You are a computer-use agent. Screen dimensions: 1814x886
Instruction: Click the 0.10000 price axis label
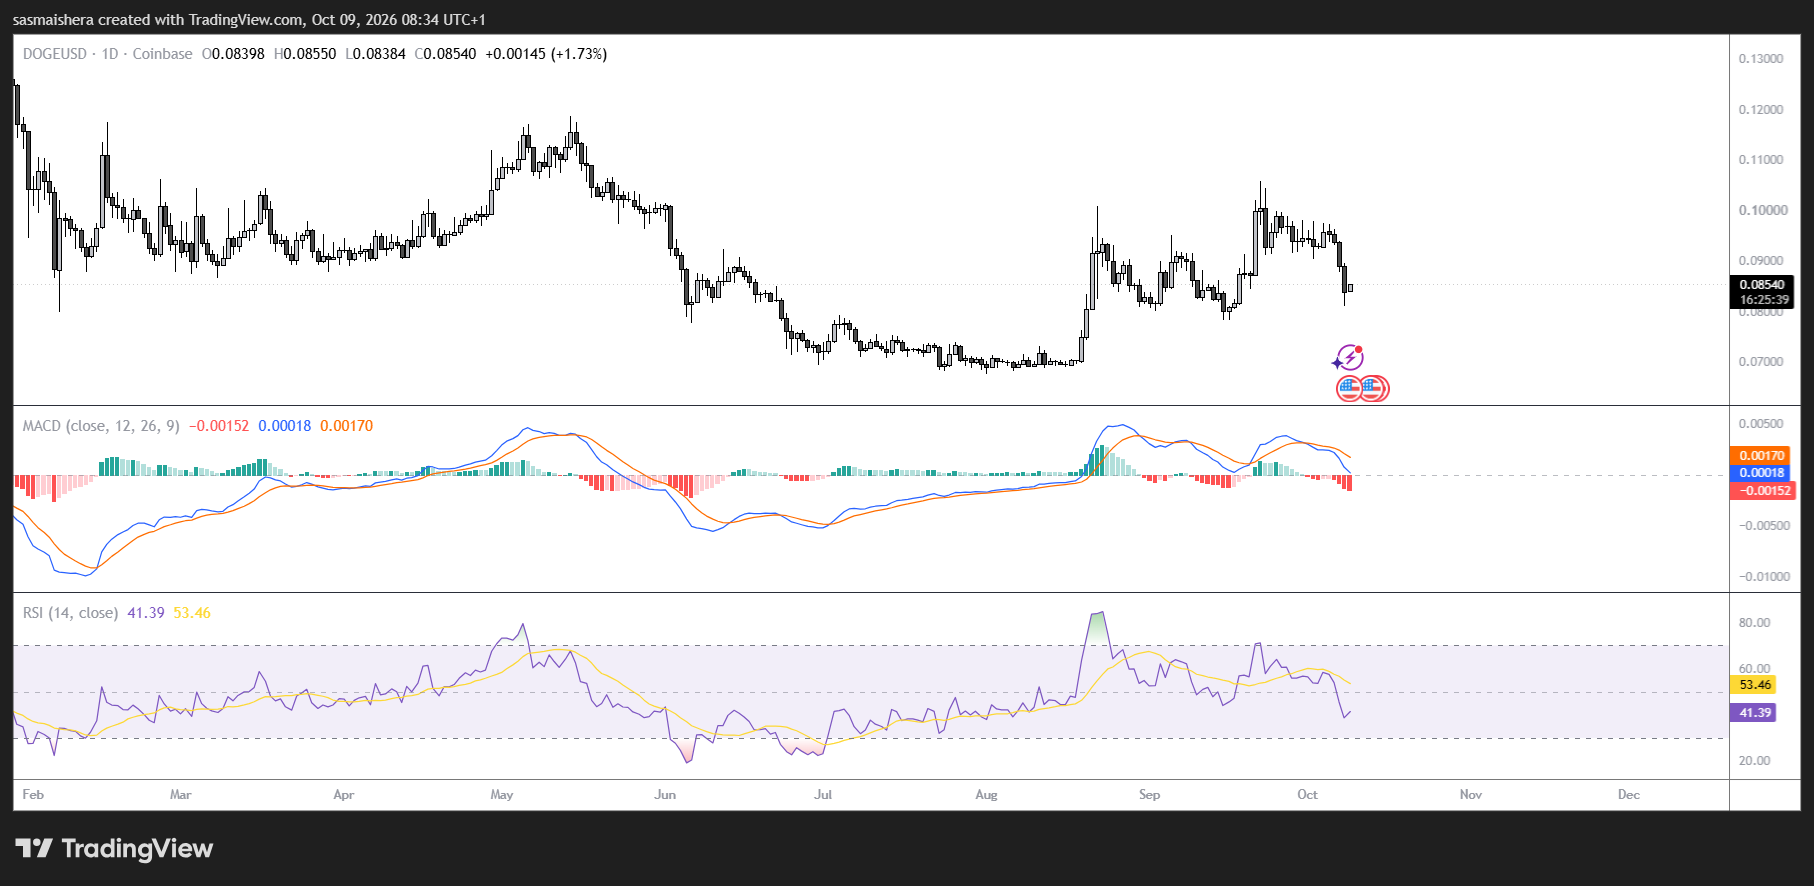1761,210
